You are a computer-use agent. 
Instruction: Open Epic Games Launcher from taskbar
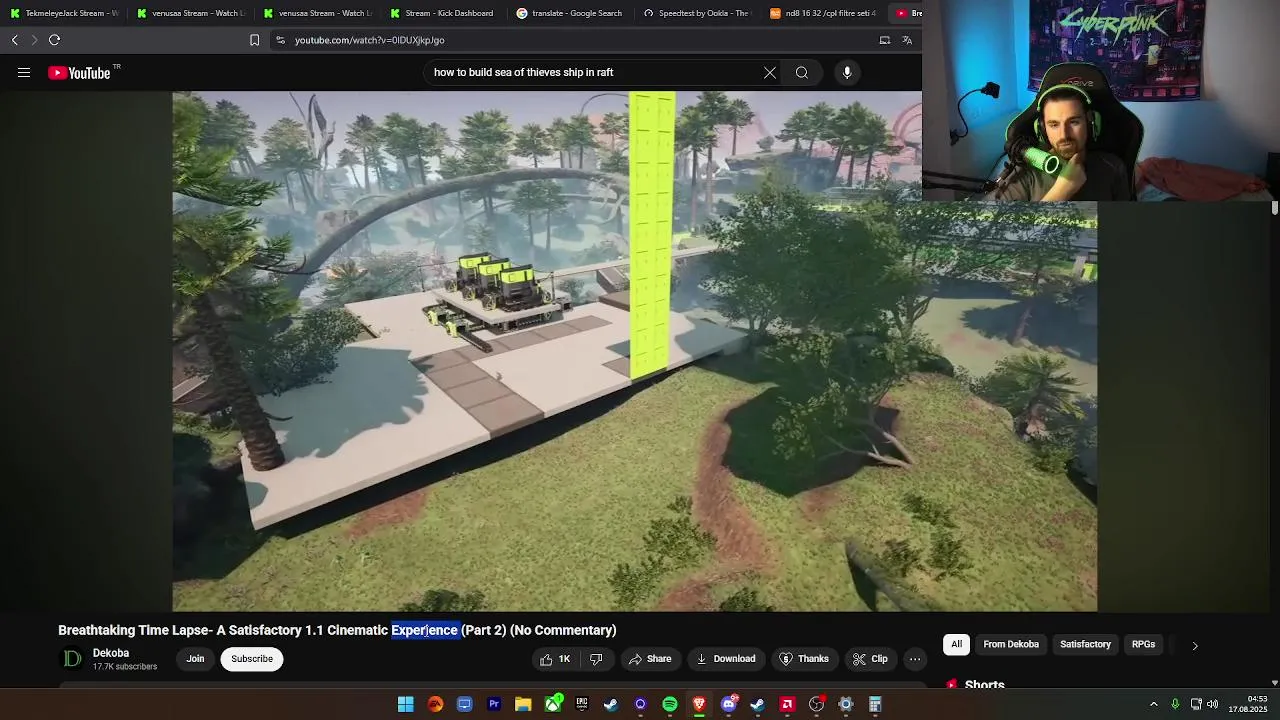point(582,705)
